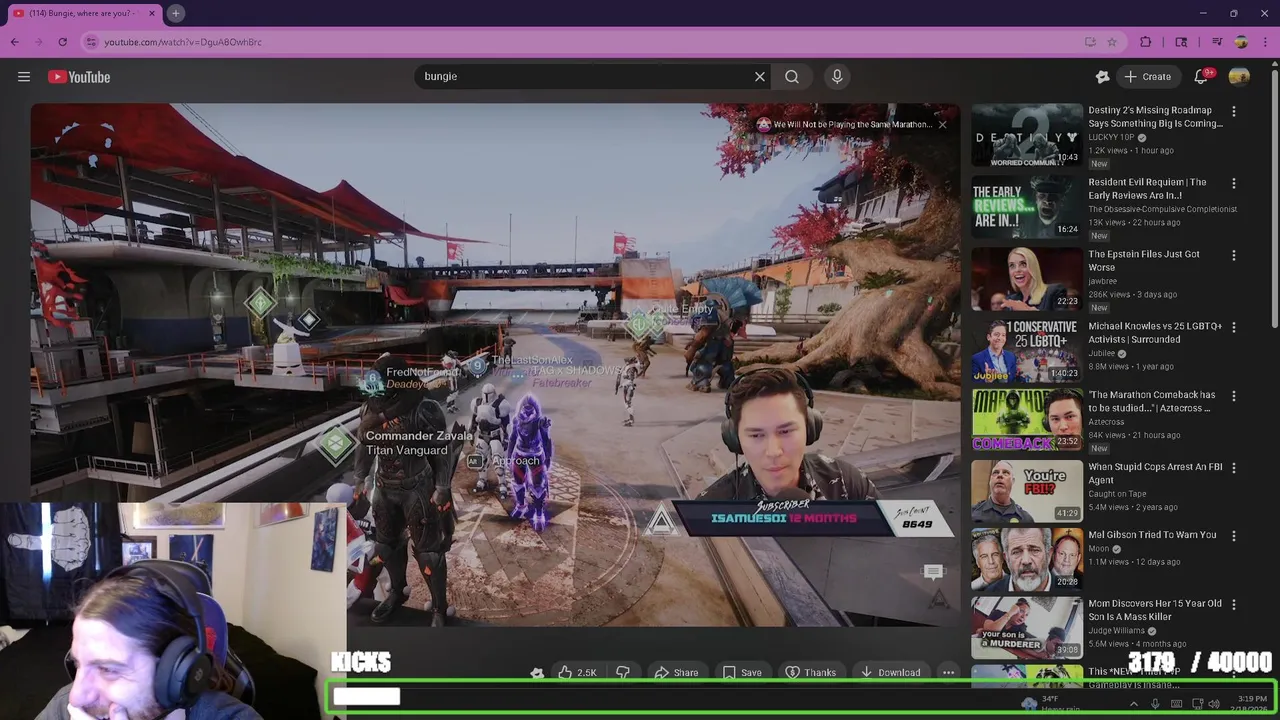Open Aztecross channel link

[1110, 421]
